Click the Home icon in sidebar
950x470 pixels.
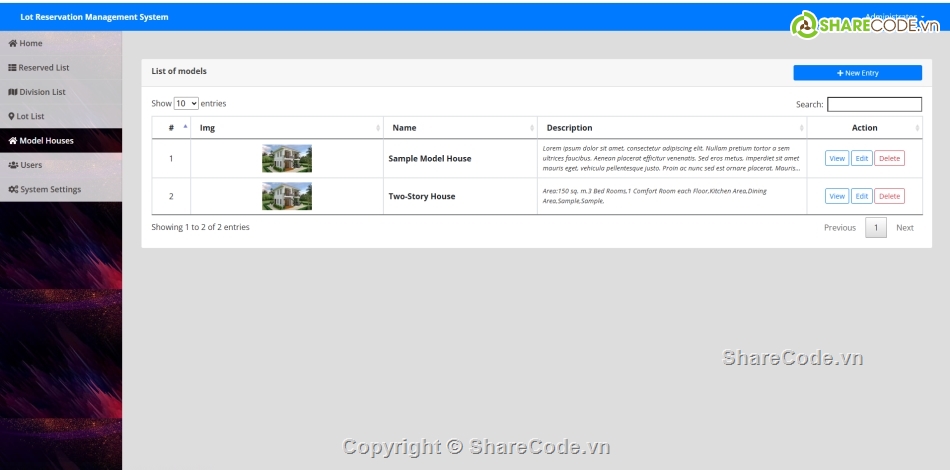pyautogui.click(x=13, y=44)
